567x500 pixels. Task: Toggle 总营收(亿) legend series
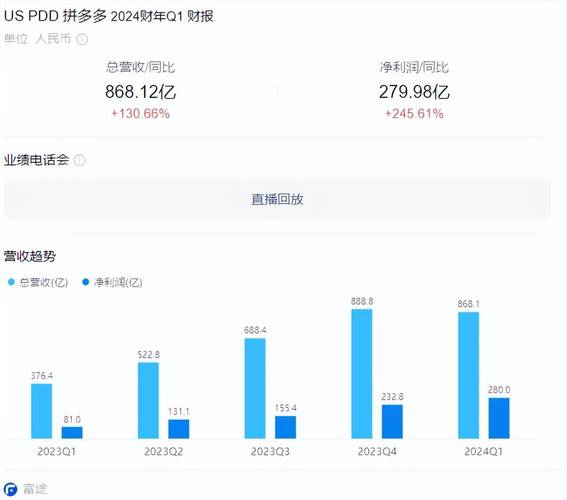point(38,282)
